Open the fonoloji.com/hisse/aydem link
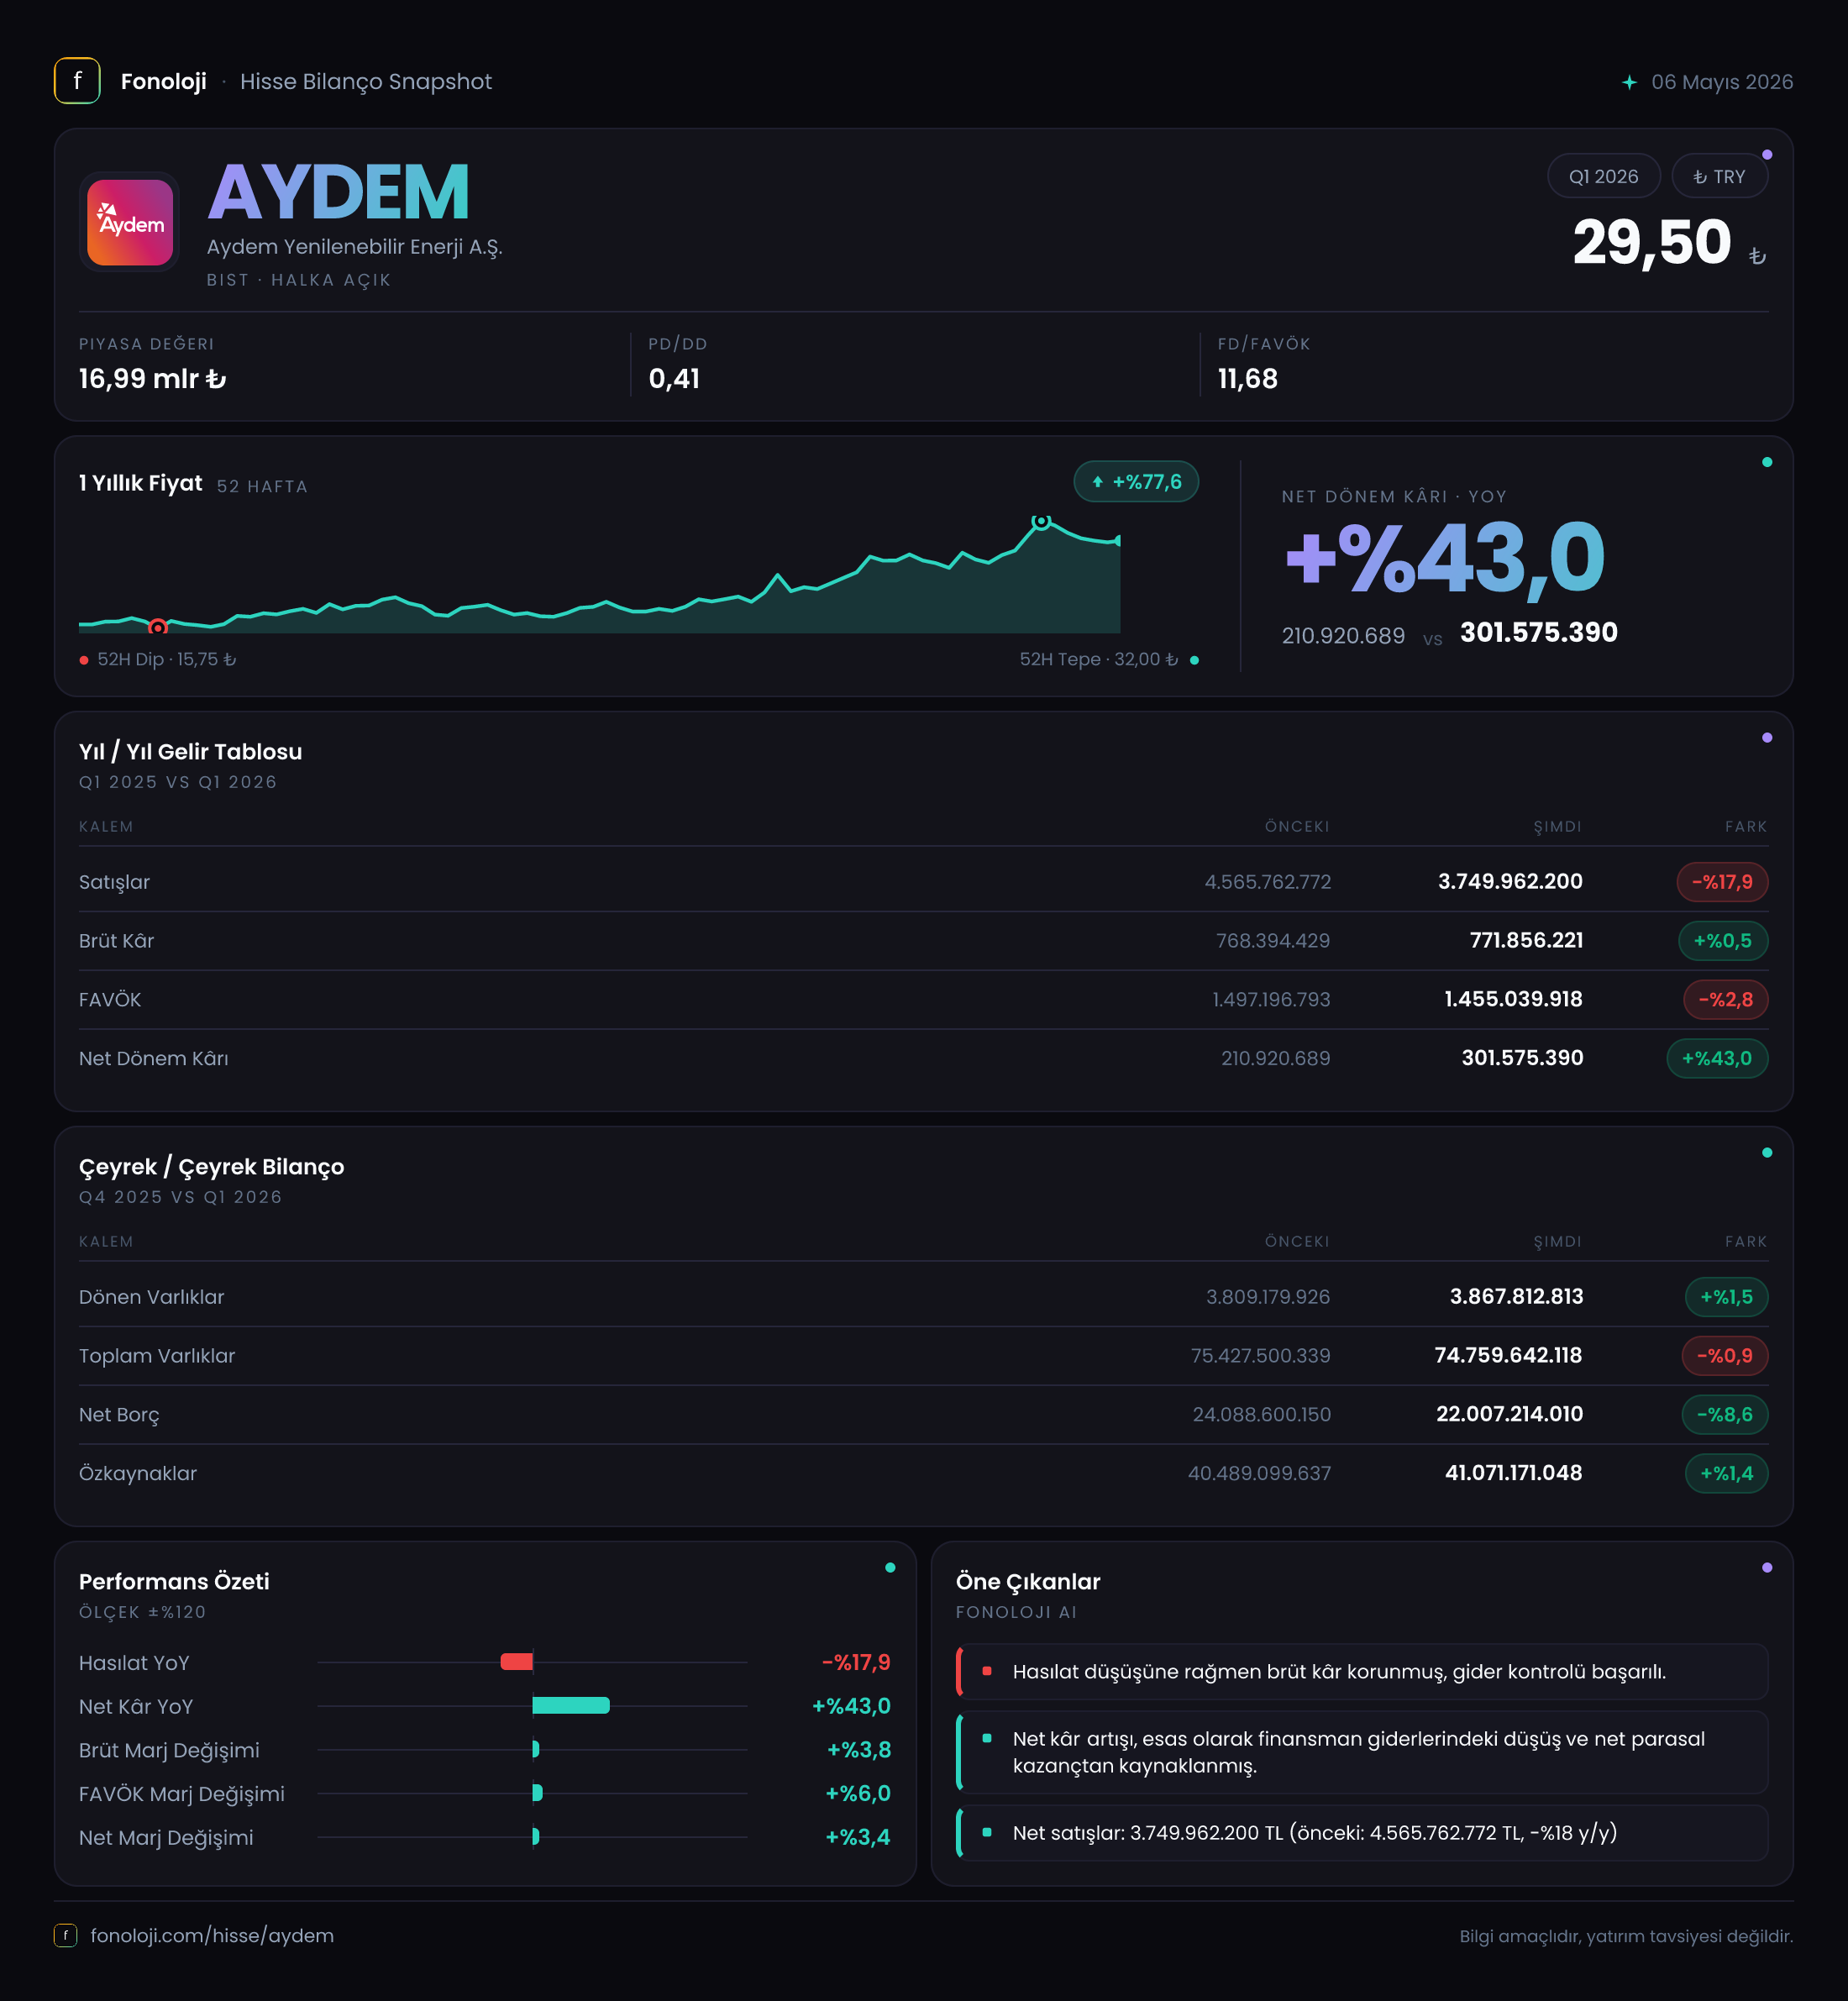The image size is (1848, 2001). [212, 1935]
